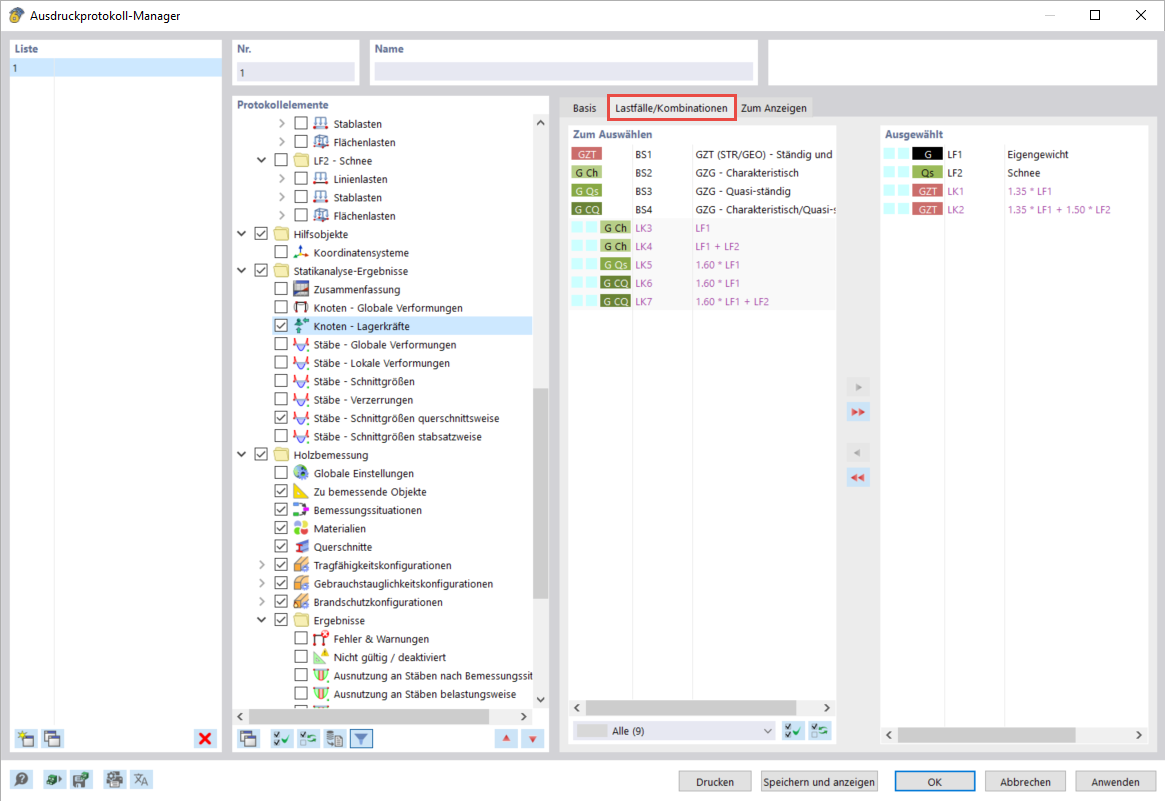Switch to Basis tab
The height and width of the screenshot is (801, 1165).
584,108
